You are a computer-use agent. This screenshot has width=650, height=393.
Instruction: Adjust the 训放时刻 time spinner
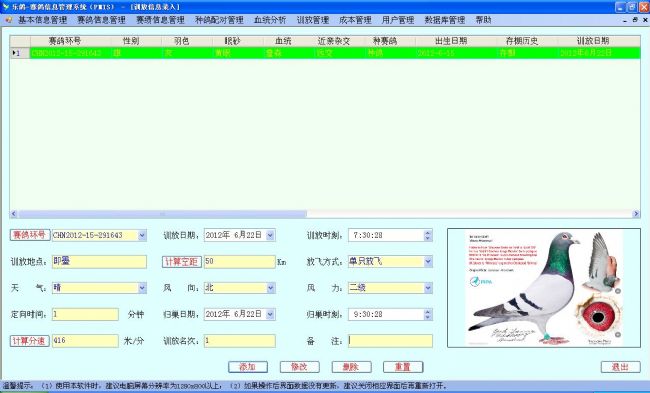pos(428,235)
